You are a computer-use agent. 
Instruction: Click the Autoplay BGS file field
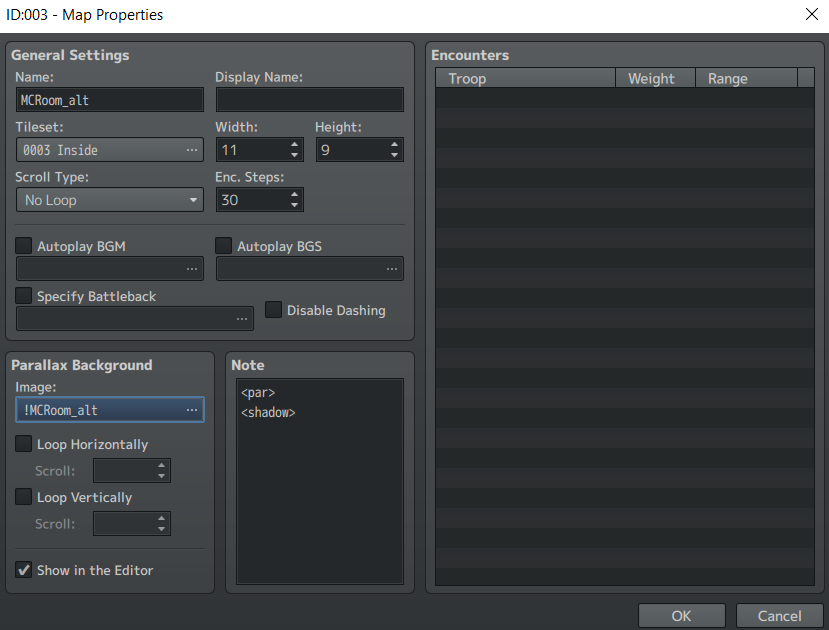310,269
